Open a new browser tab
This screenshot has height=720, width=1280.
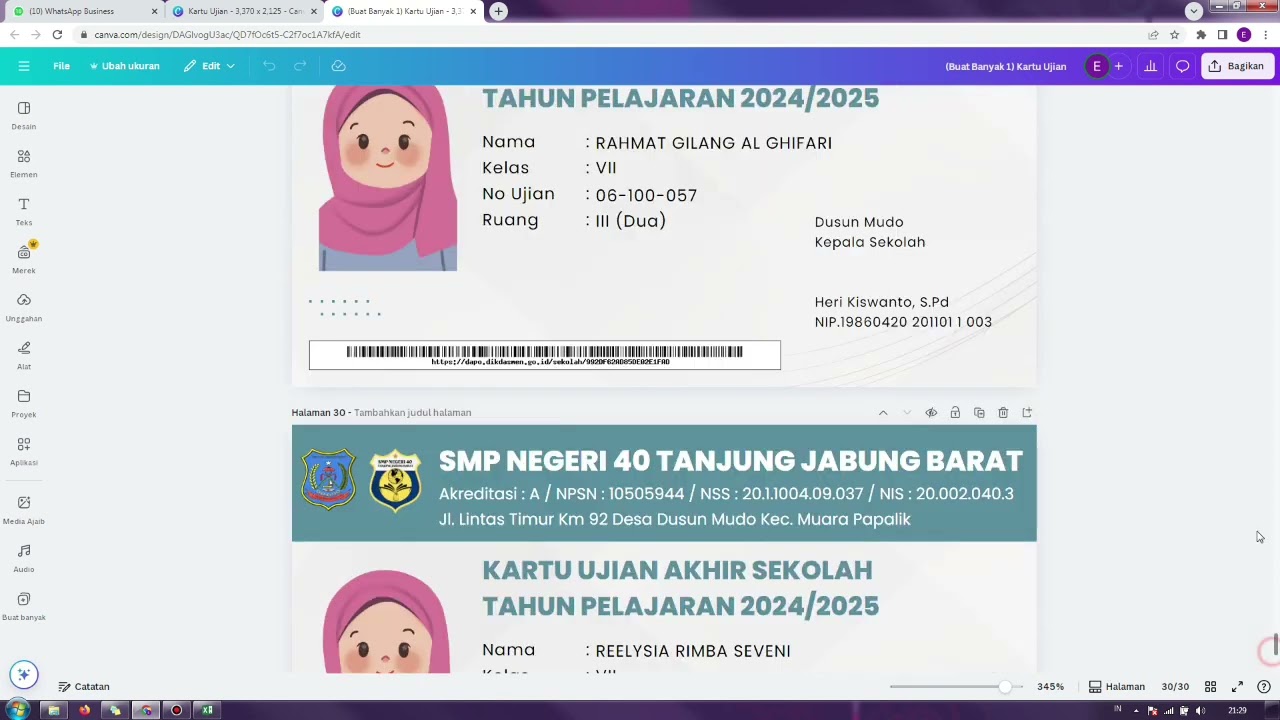[x=498, y=11]
